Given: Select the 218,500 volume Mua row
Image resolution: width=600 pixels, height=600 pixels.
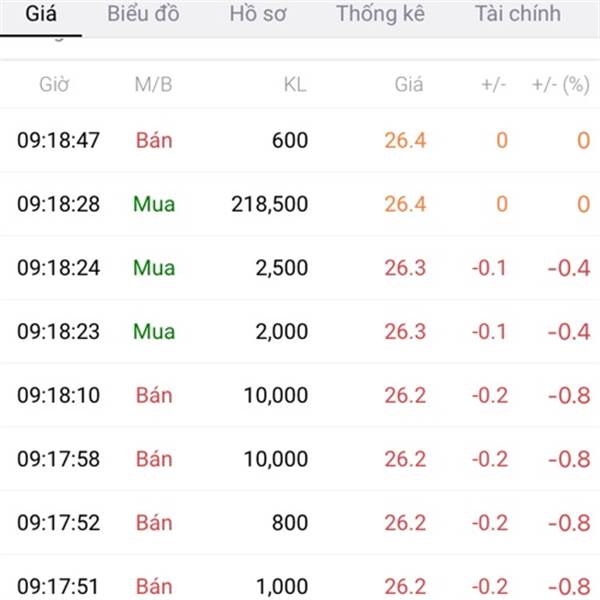Looking at the screenshot, I should tap(300, 204).
